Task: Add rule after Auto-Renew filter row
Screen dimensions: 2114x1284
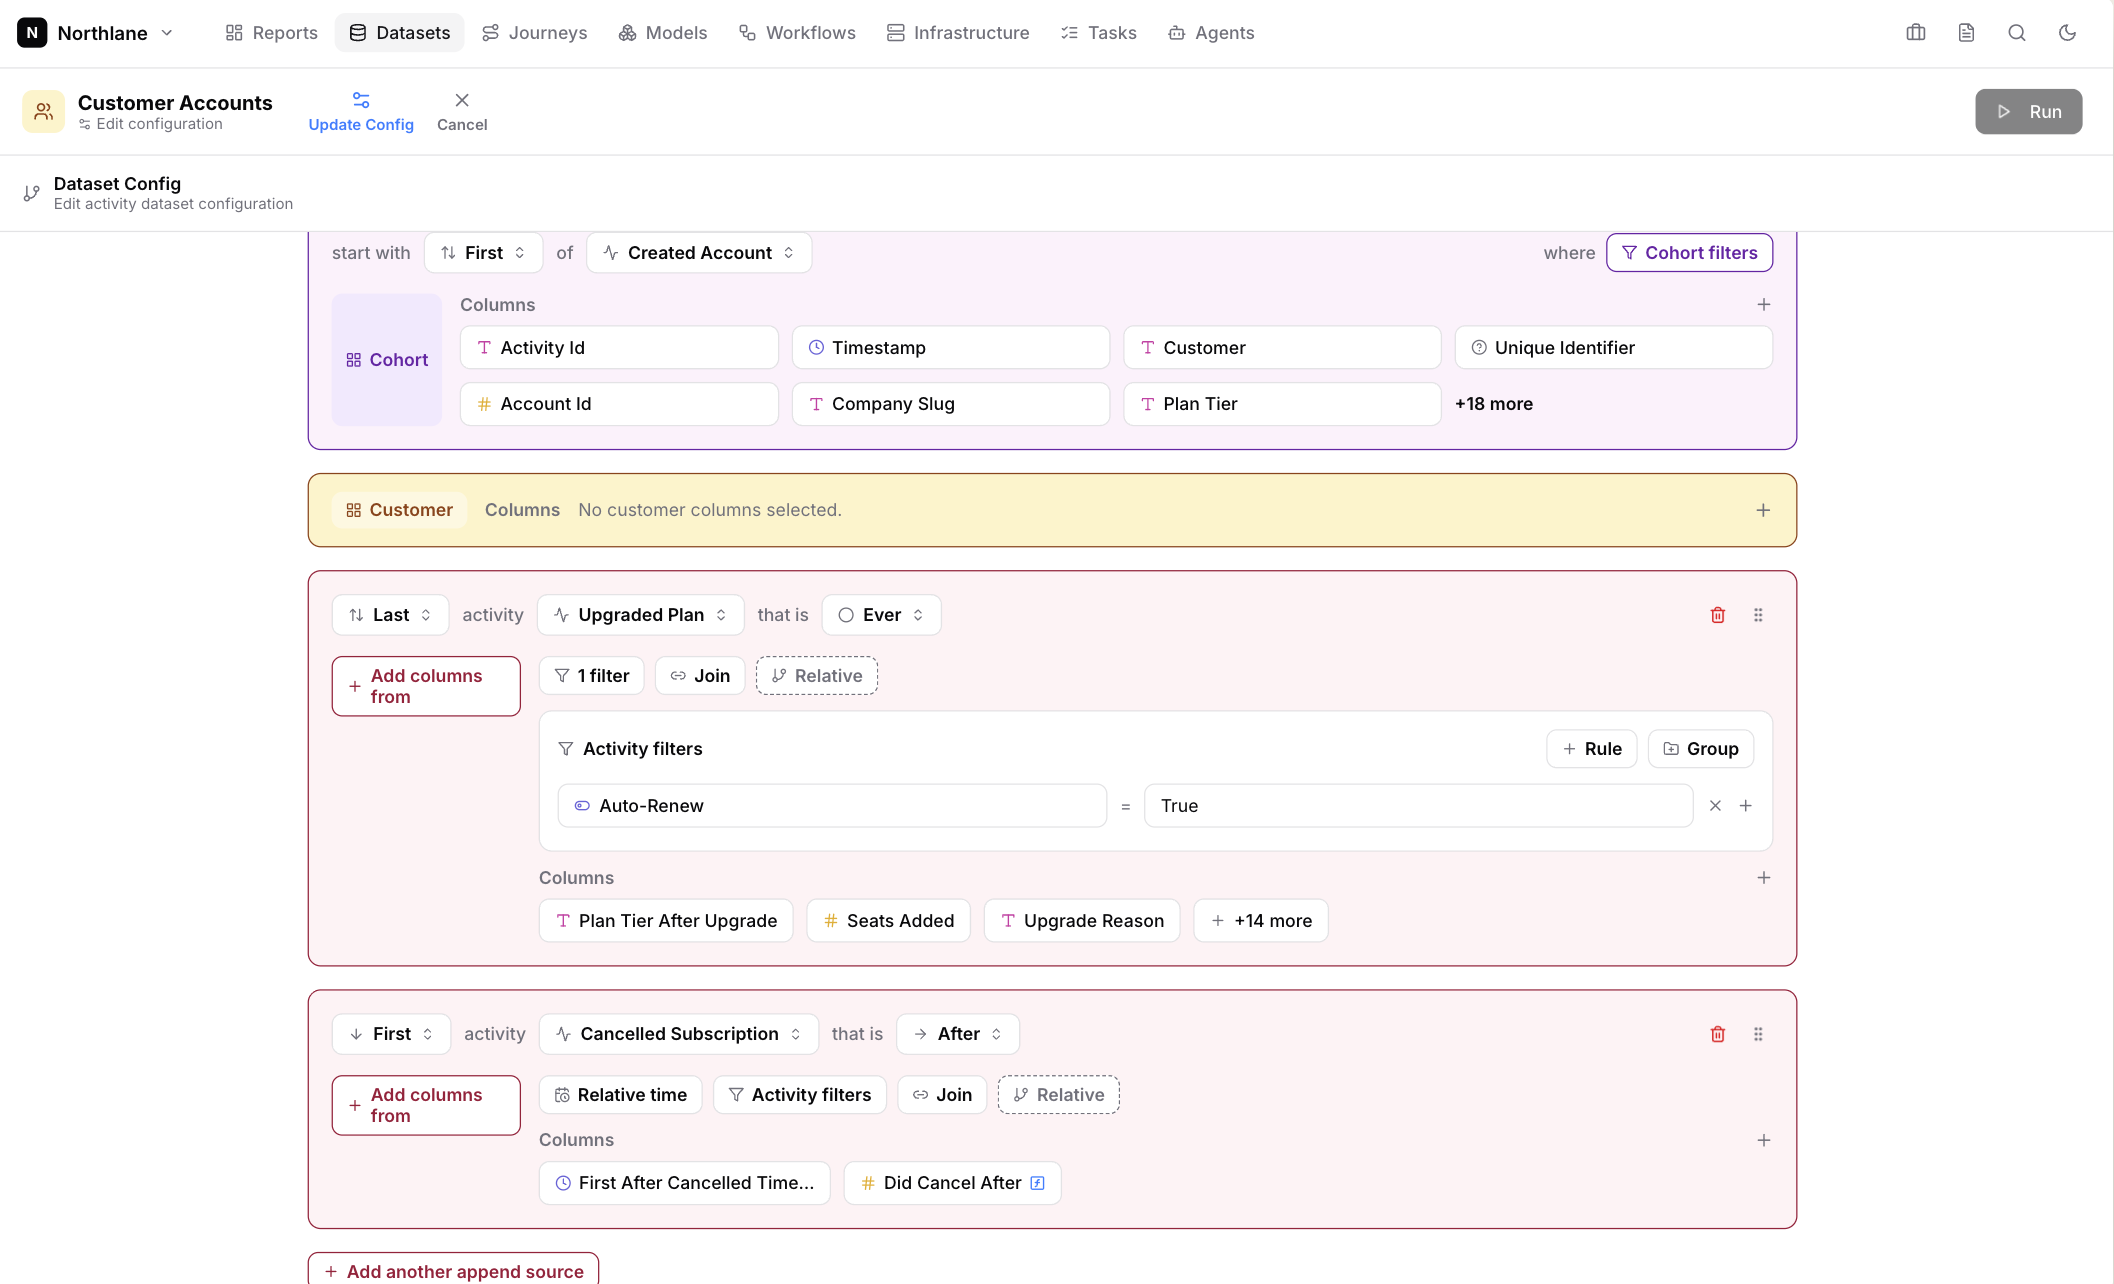Action: click(1745, 806)
